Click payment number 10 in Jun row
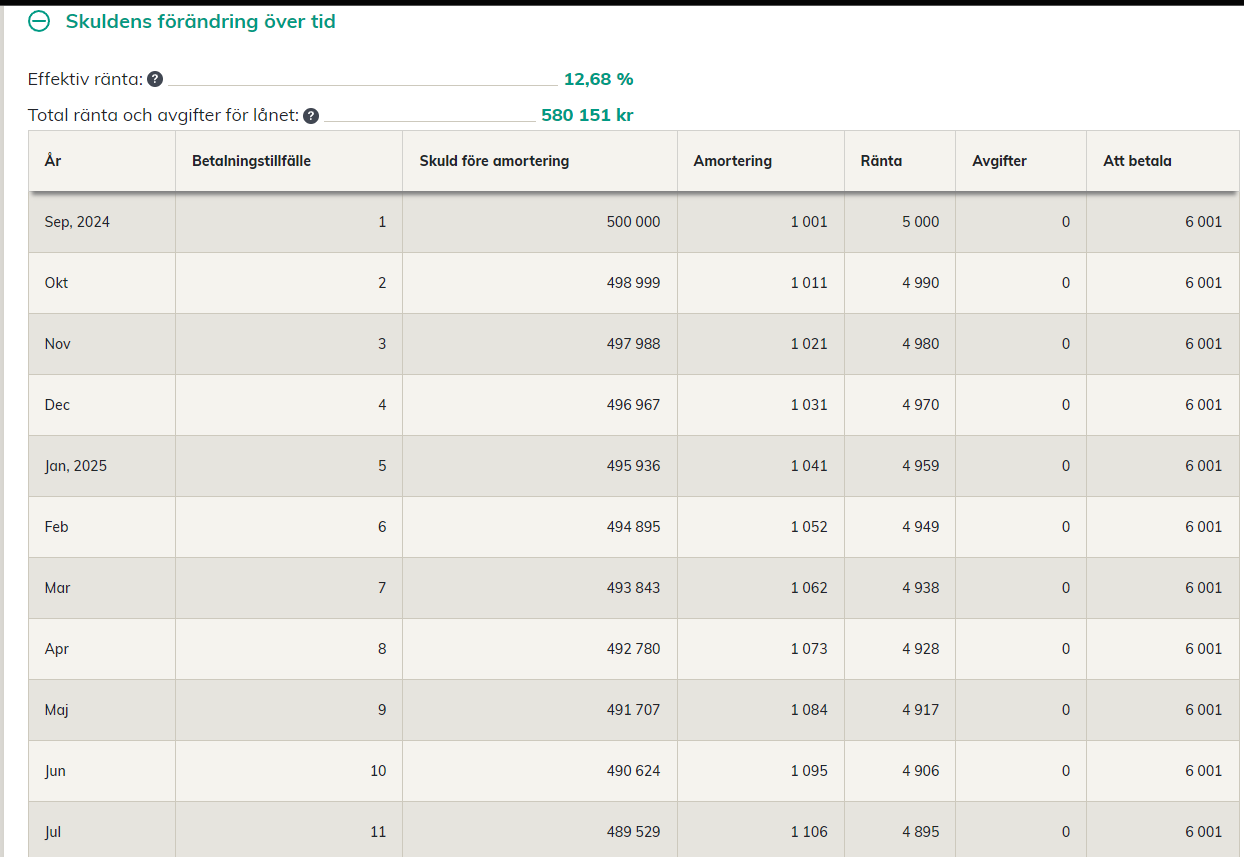The height and width of the screenshot is (857, 1244). point(377,771)
